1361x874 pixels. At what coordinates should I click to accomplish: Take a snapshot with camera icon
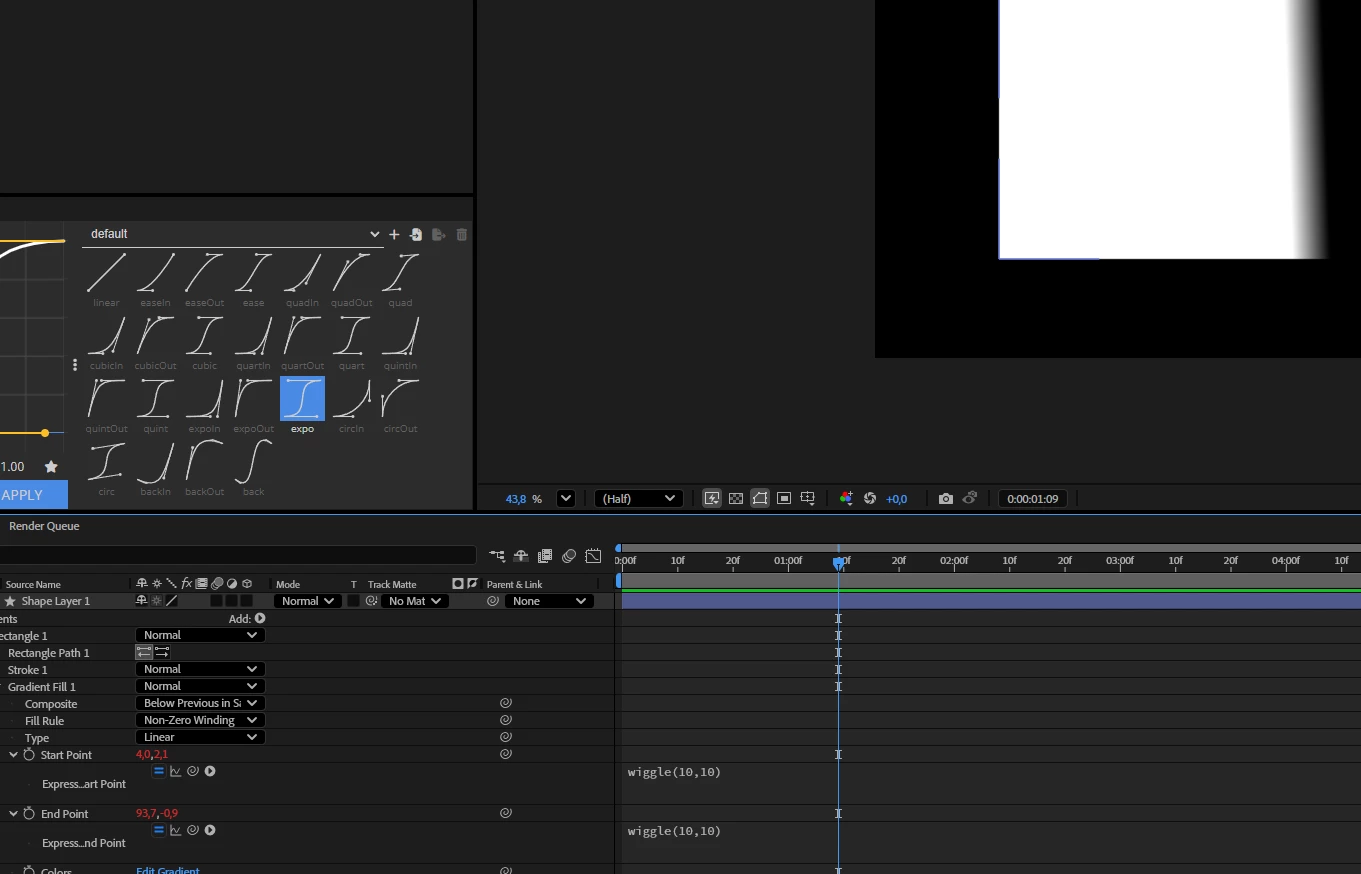[946, 498]
